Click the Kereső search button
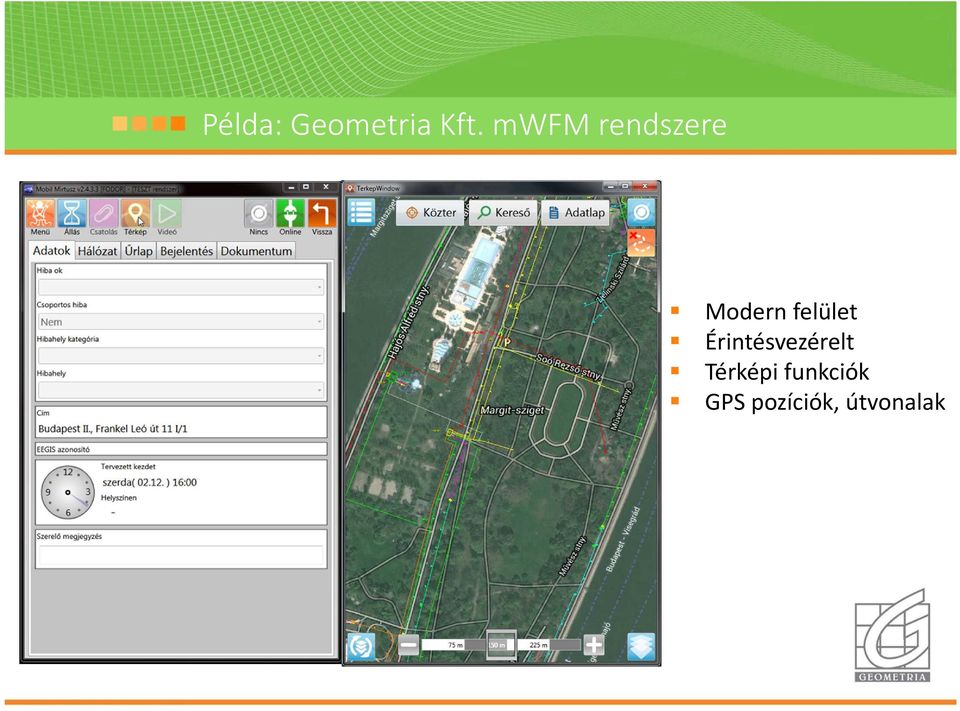The height and width of the screenshot is (711, 960). [x=503, y=213]
